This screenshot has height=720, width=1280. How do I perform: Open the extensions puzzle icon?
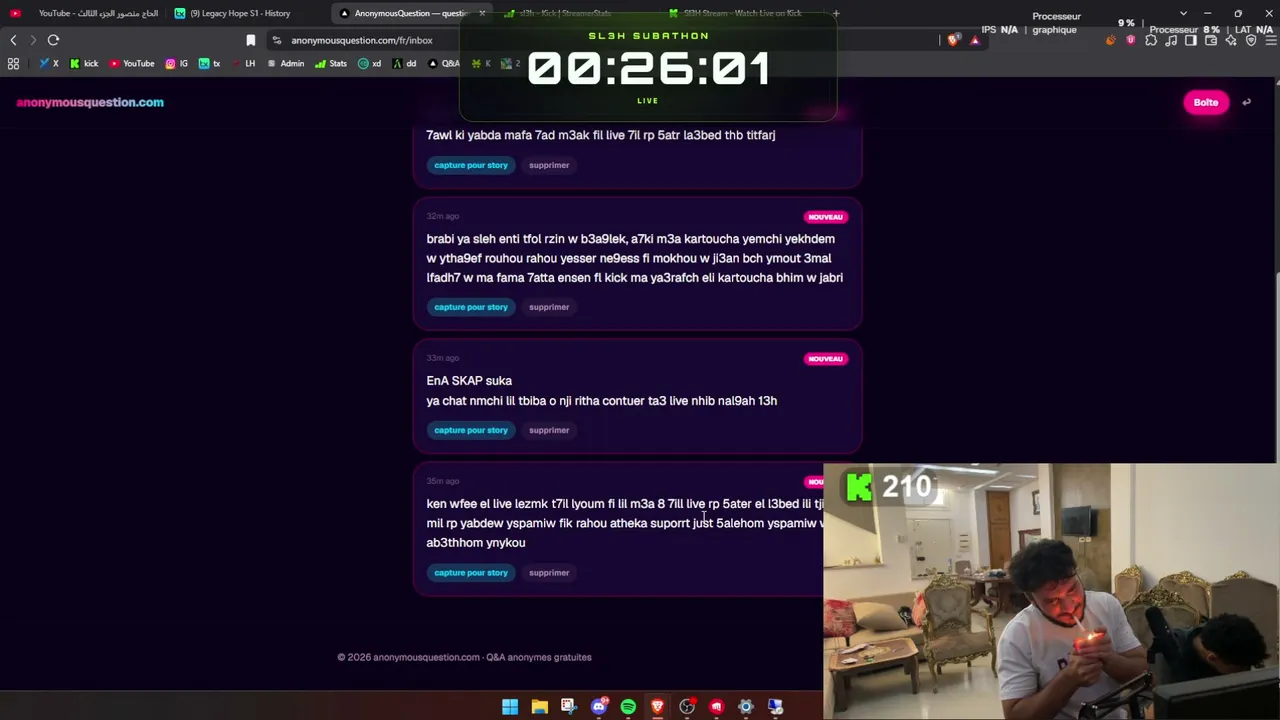pos(1151,40)
